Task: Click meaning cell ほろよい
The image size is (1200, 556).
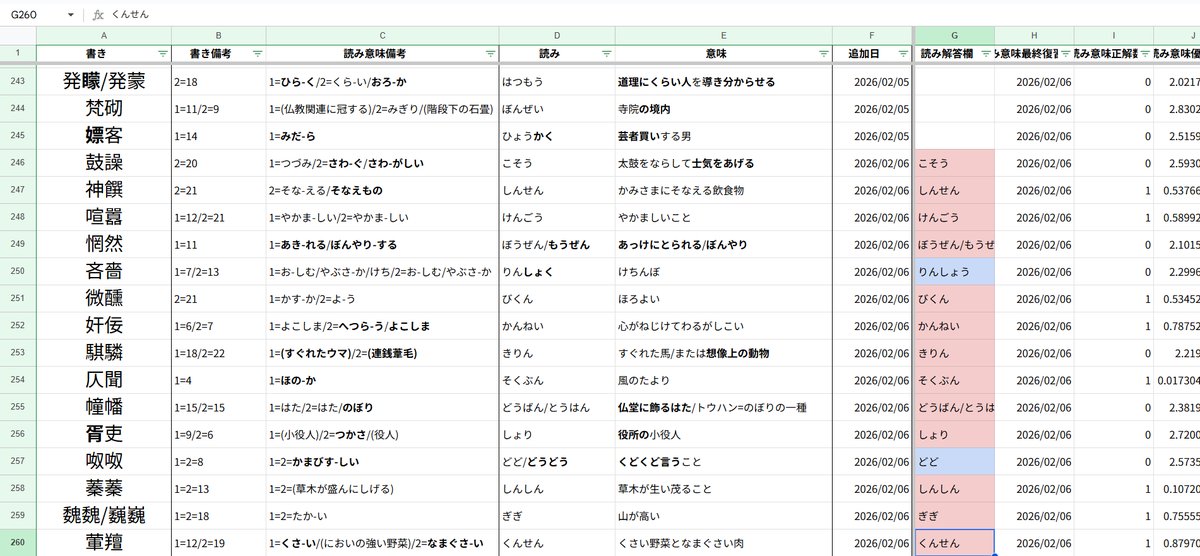Action: tap(723, 299)
